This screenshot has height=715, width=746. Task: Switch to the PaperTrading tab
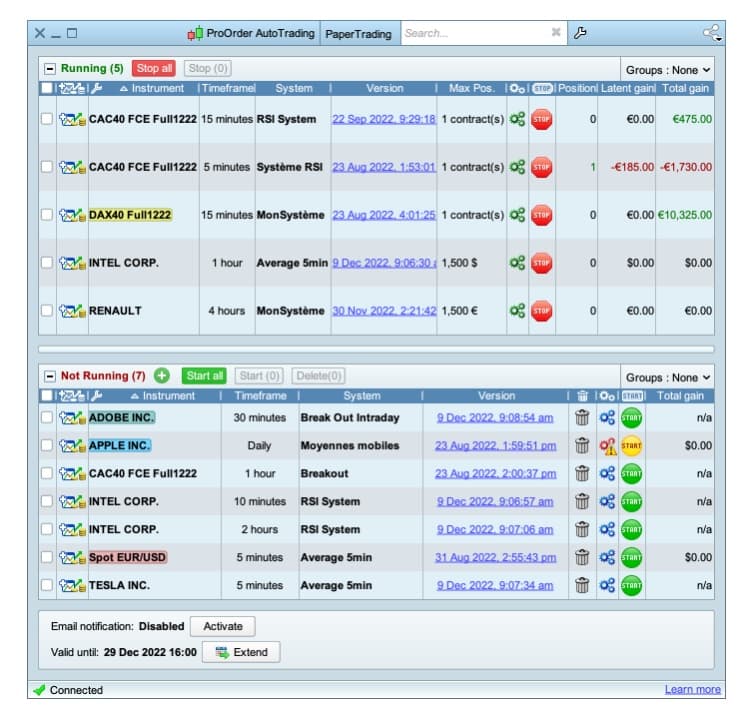[360, 33]
